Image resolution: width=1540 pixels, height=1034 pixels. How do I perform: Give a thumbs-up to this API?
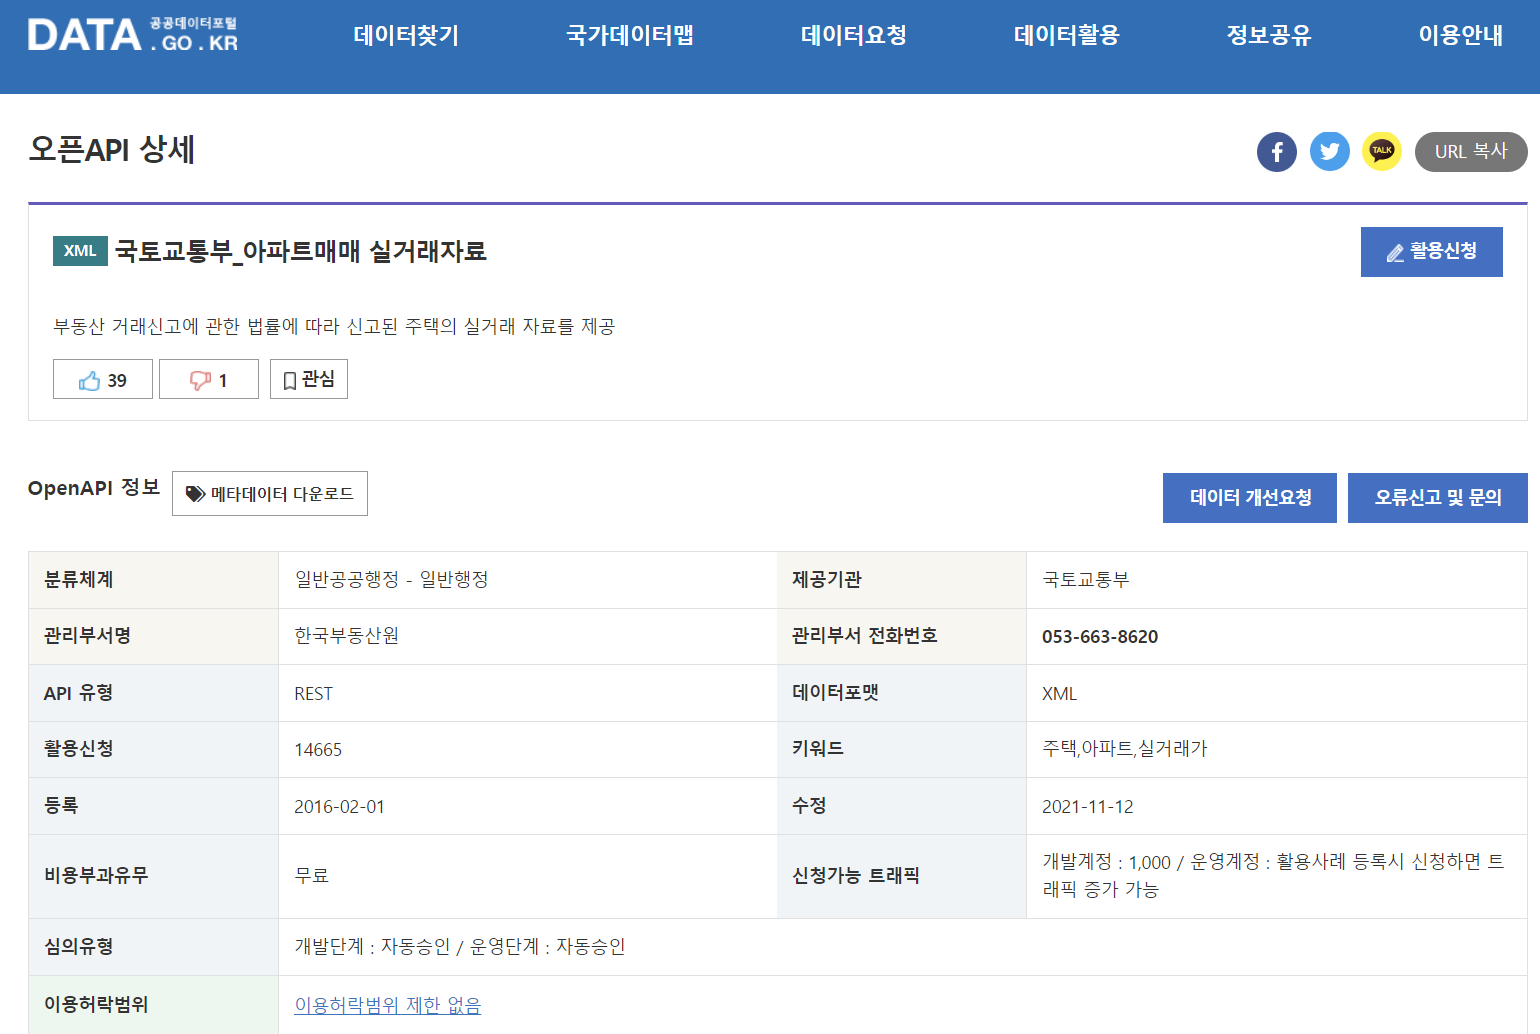pos(102,378)
